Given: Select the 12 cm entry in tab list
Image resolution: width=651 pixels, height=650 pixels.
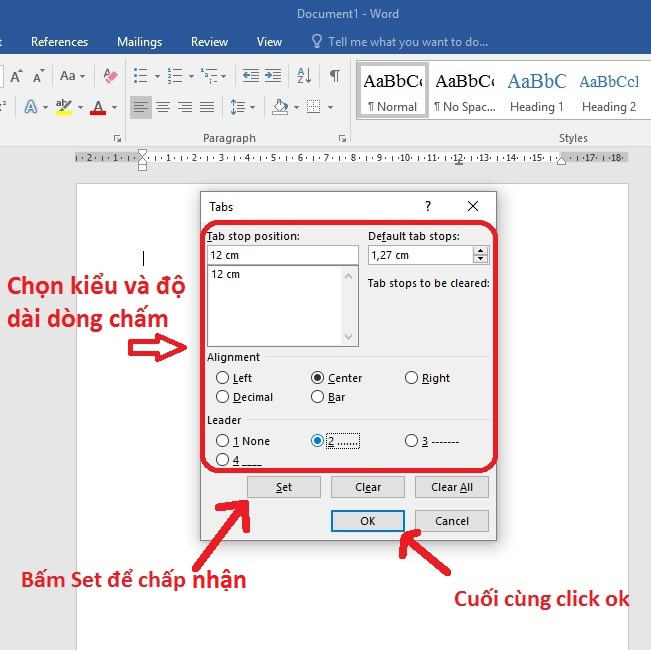Looking at the screenshot, I should click(x=225, y=274).
